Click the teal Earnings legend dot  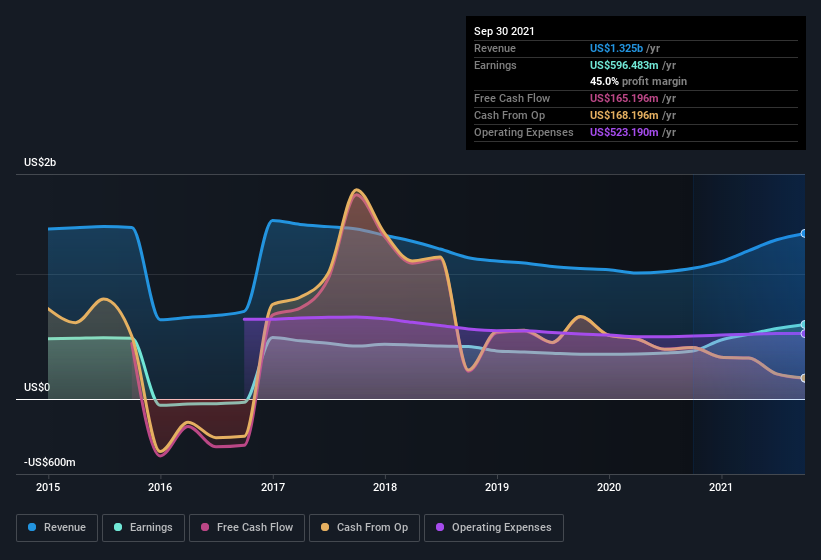118,527
